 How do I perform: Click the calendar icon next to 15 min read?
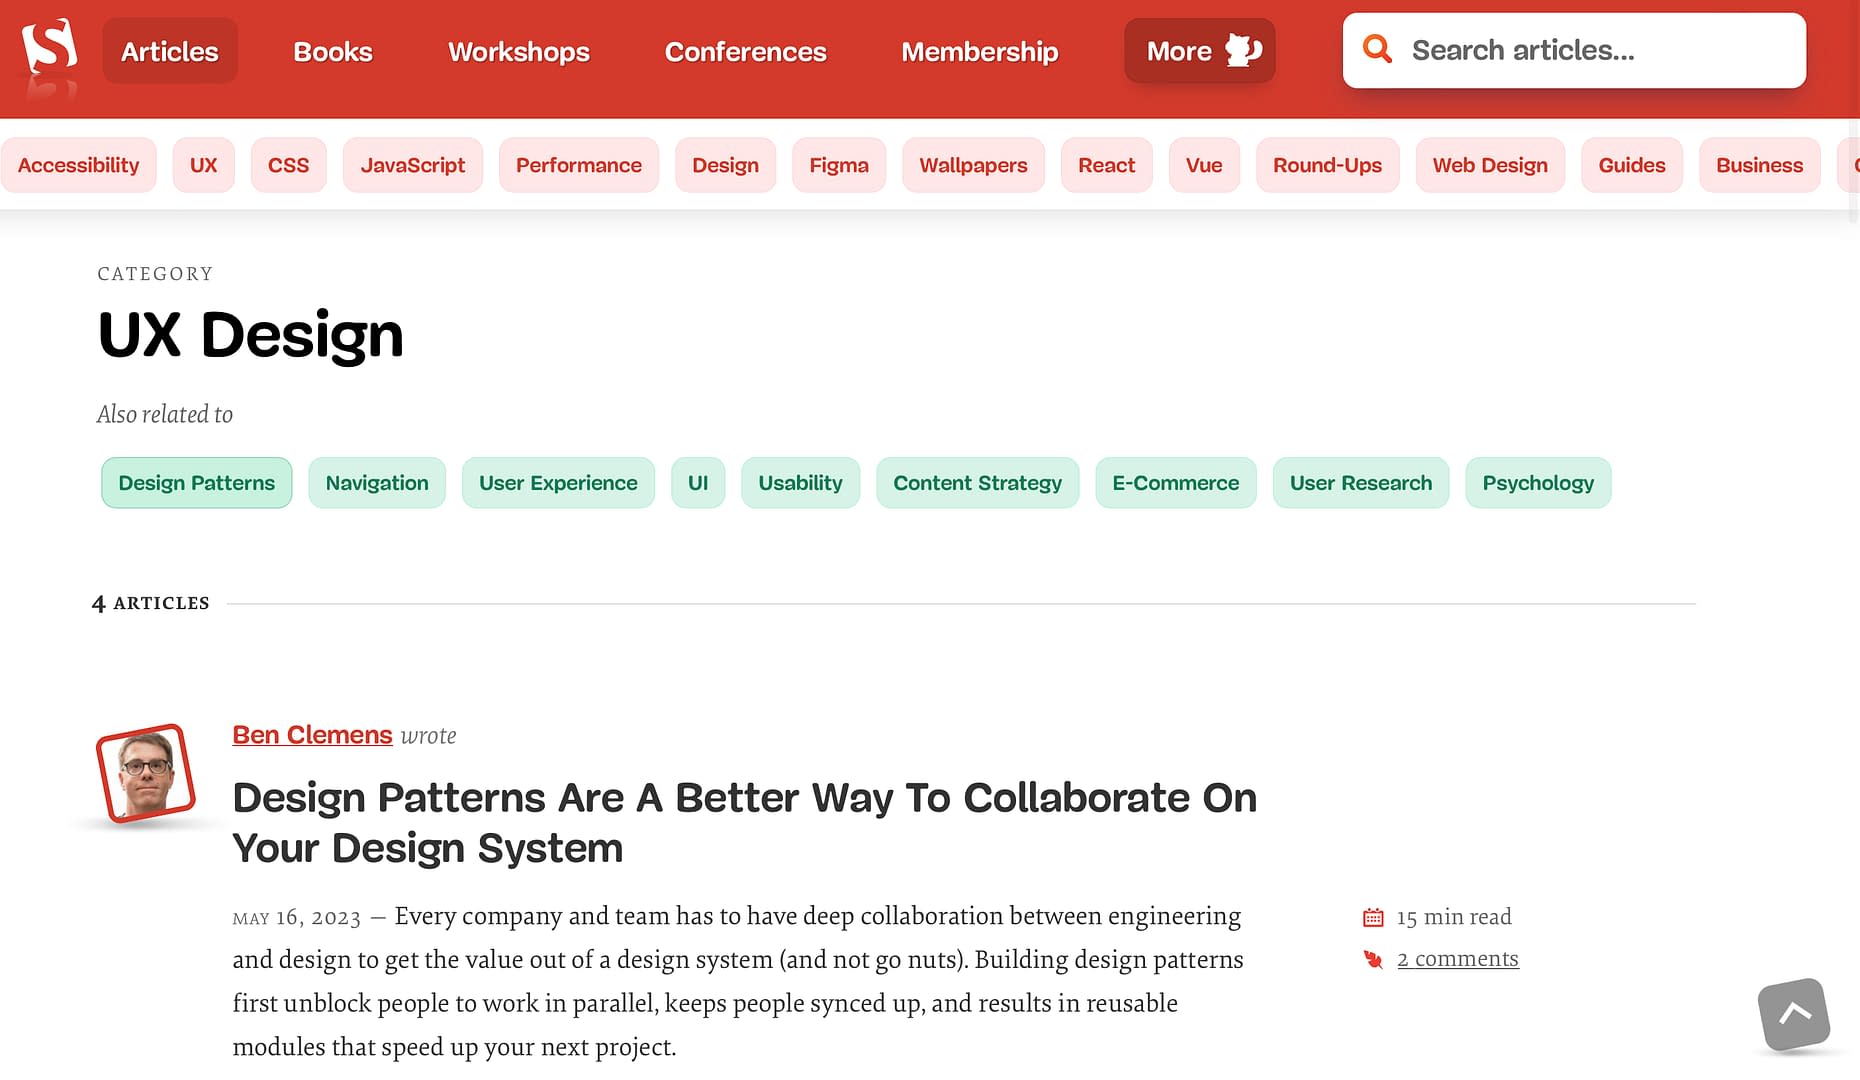point(1374,915)
